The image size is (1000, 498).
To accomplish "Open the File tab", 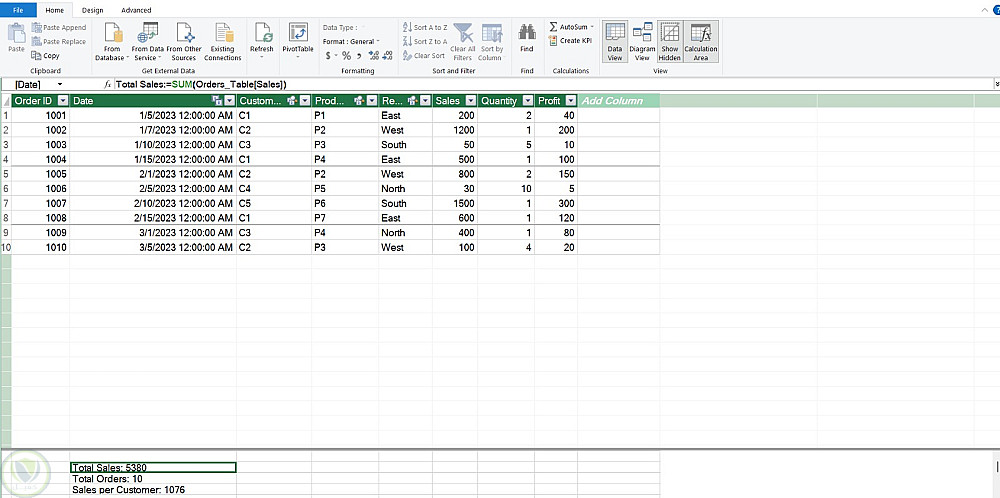I will coord(18,10).
